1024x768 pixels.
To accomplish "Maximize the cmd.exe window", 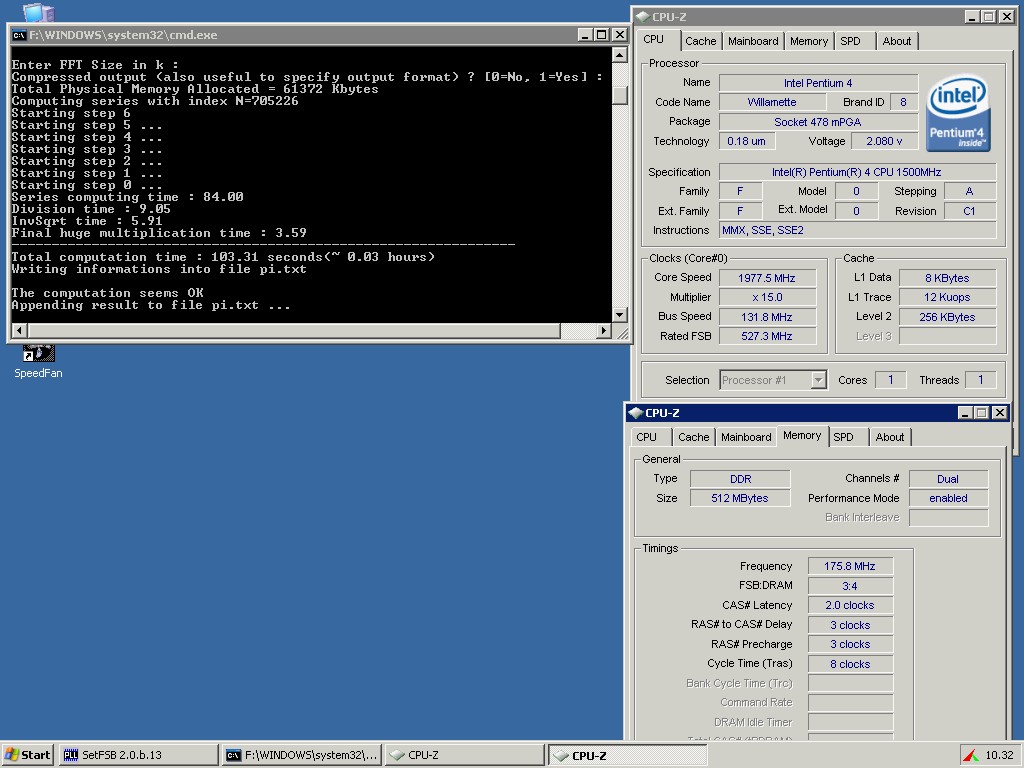I will (x=601, y=35).
